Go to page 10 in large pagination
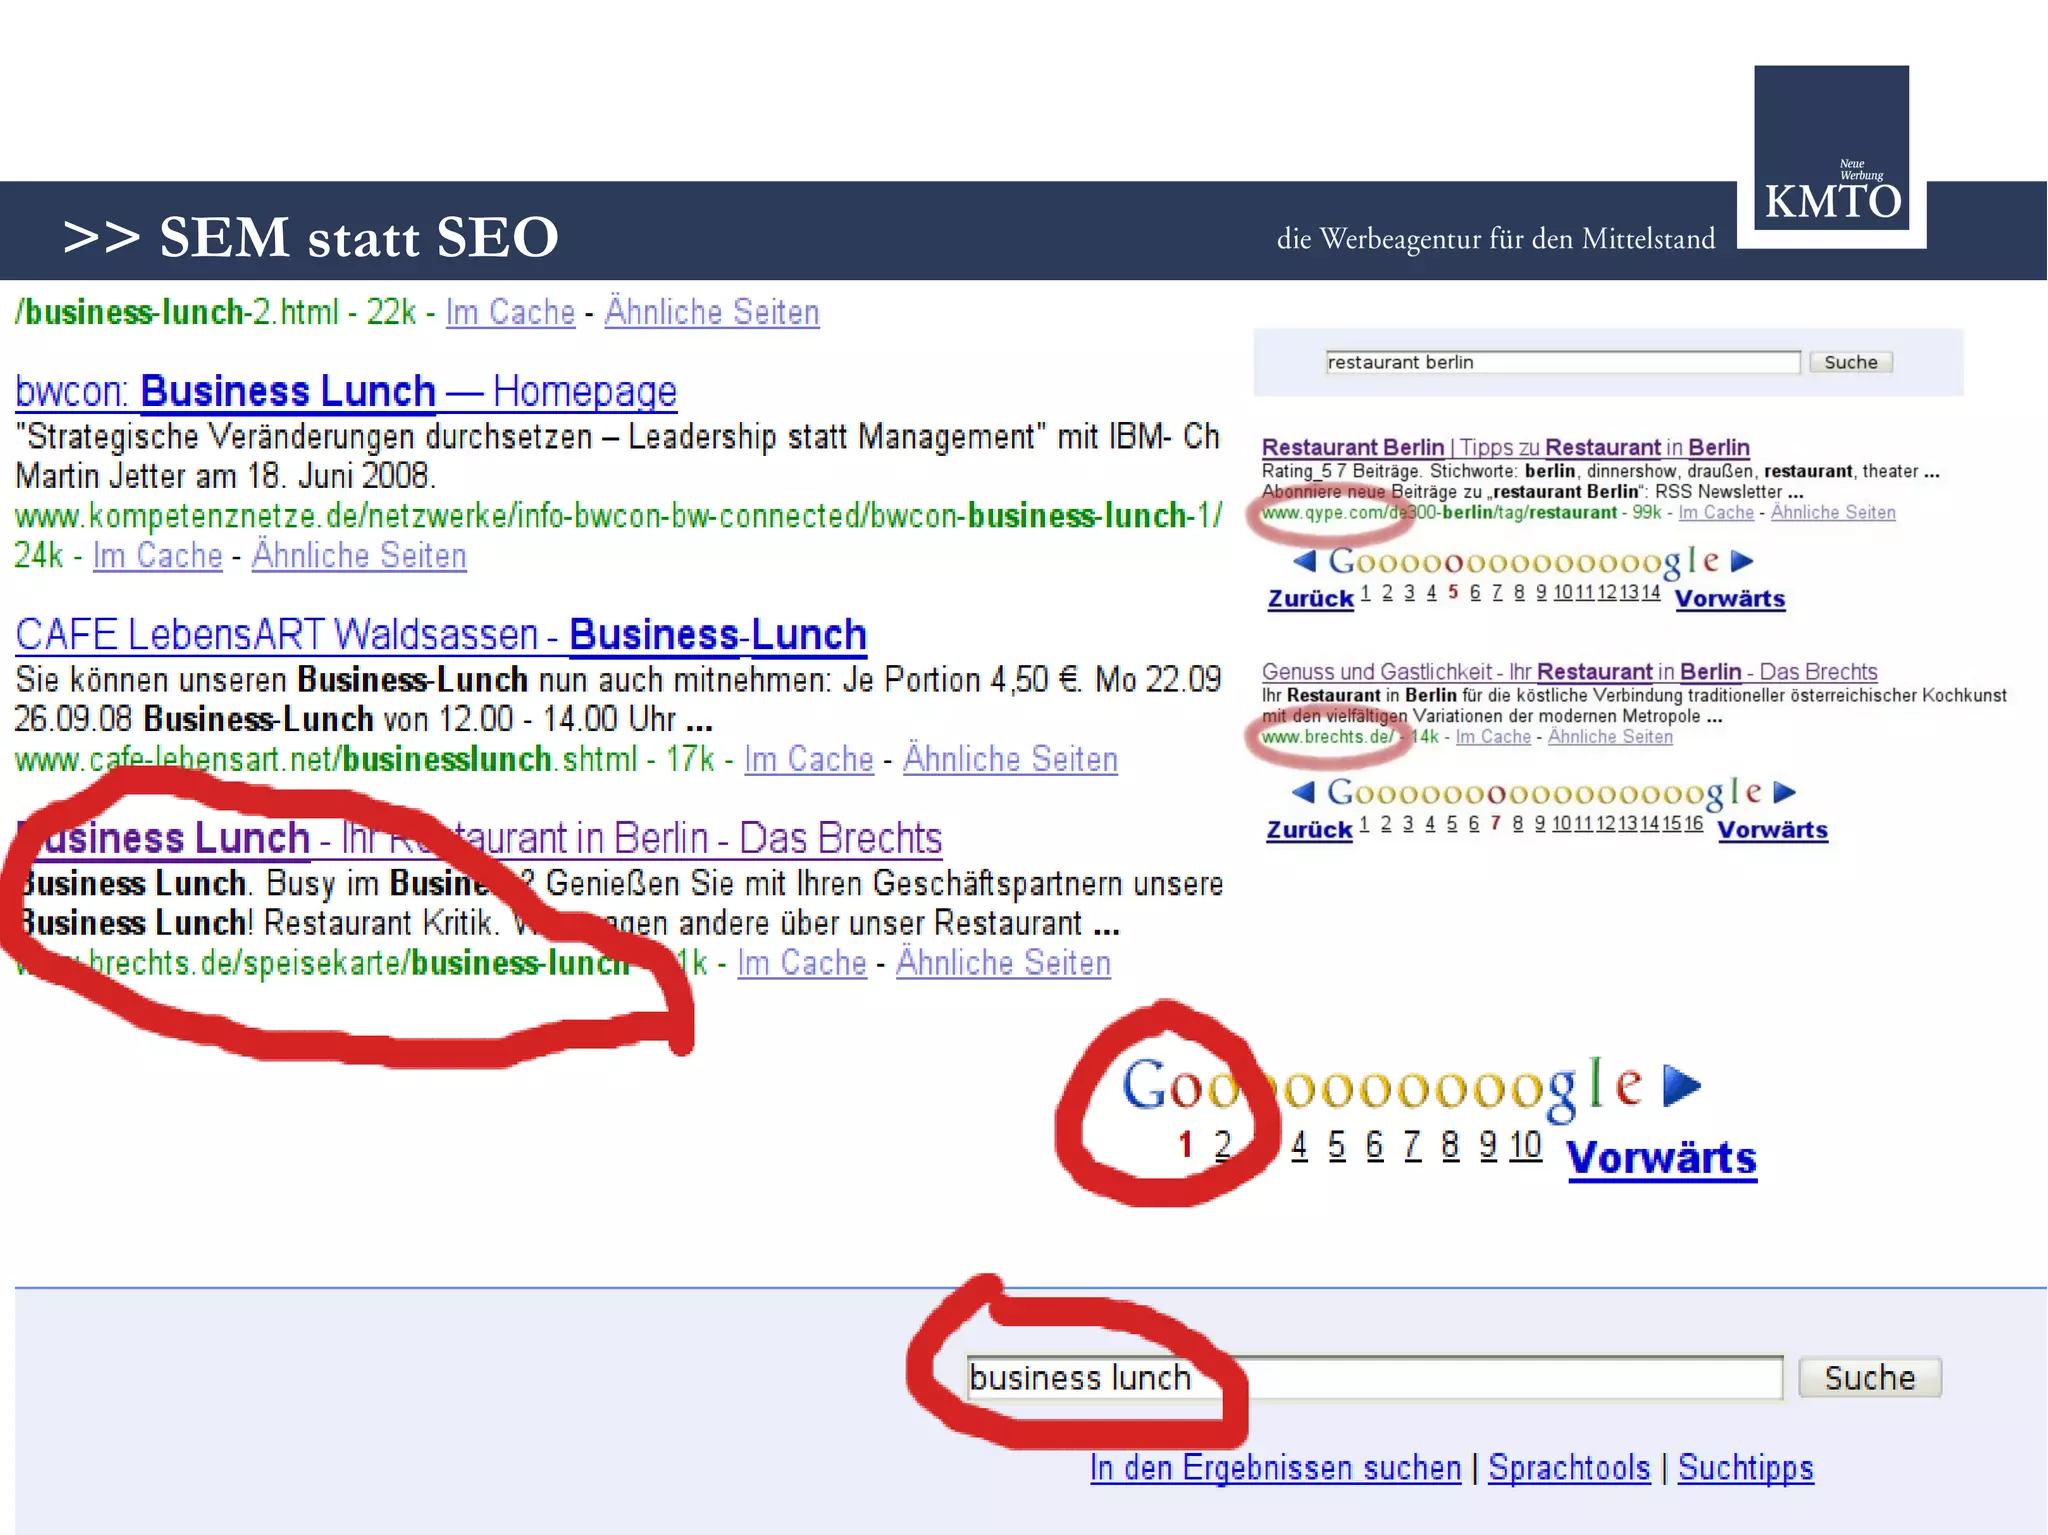This screenshot has width=2048, height=1535. (x=1525, y=1145)
